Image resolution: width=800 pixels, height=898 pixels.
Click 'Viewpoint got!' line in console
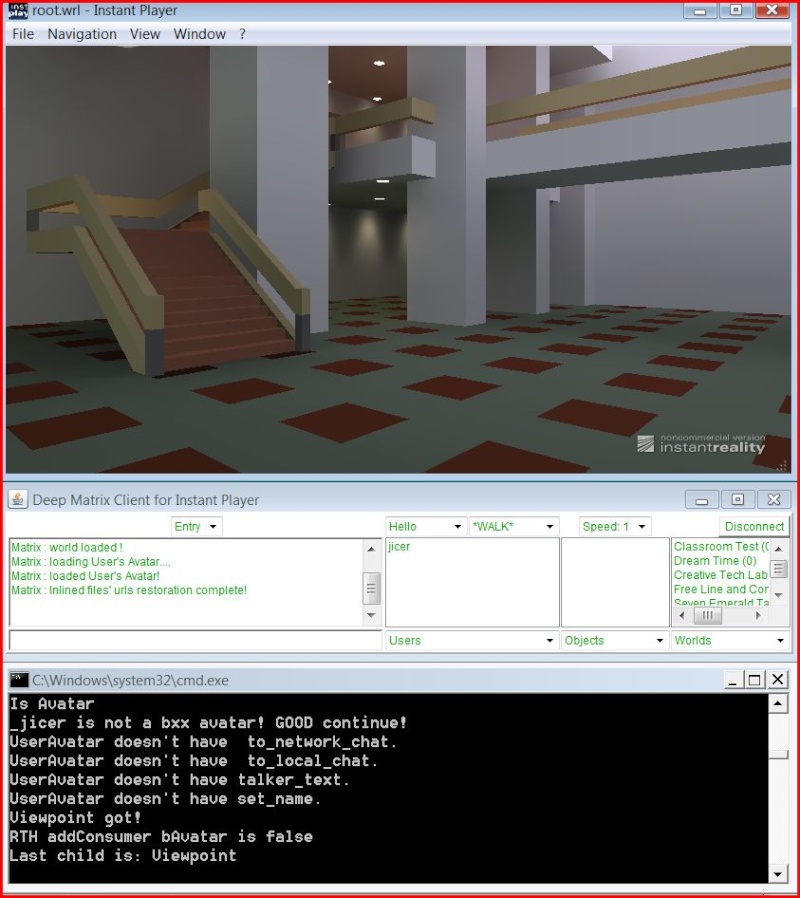click(76, 818)
